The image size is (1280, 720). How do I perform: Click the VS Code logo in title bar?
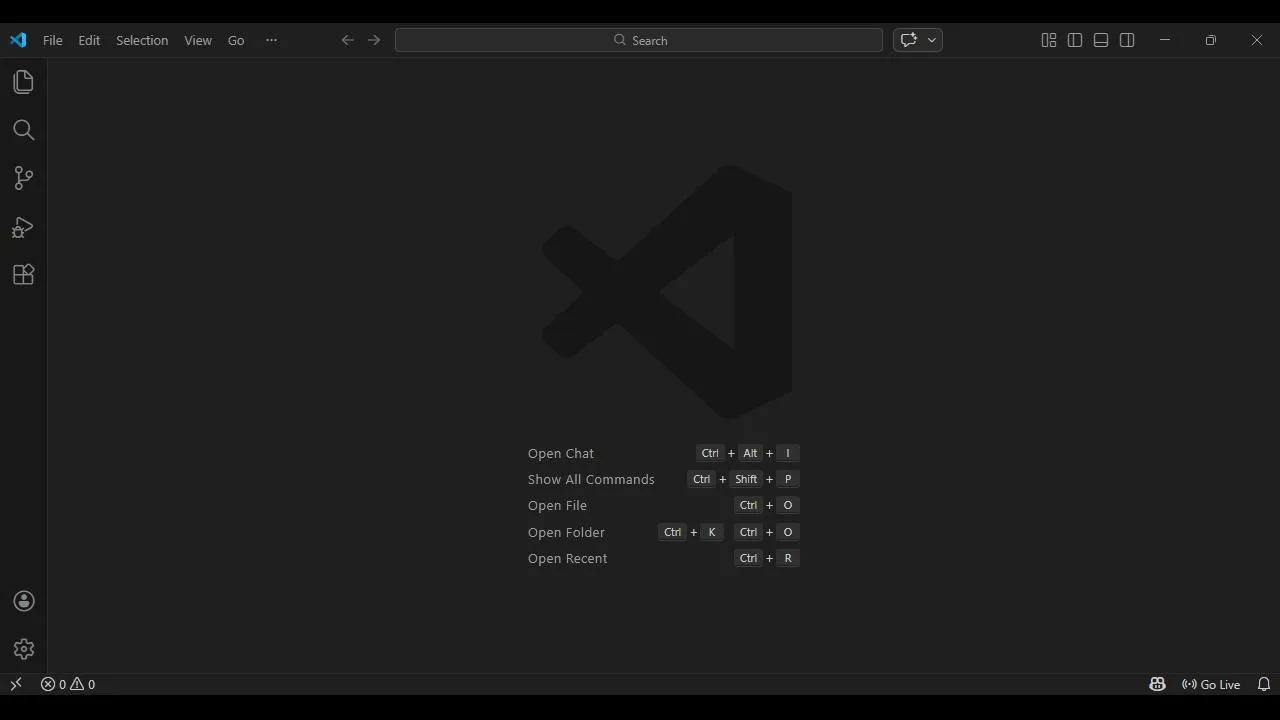click(18, 40)
